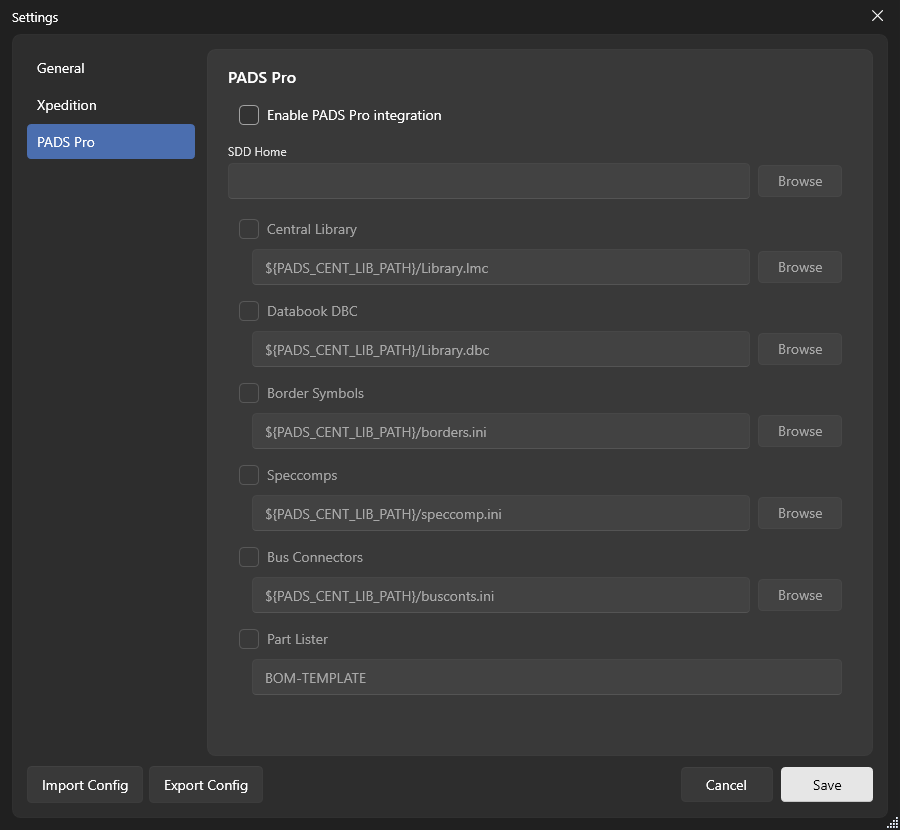Enable PADS Pro integration checkbox
The width and height of the screenshot is (900, 830).
[249, 115]
